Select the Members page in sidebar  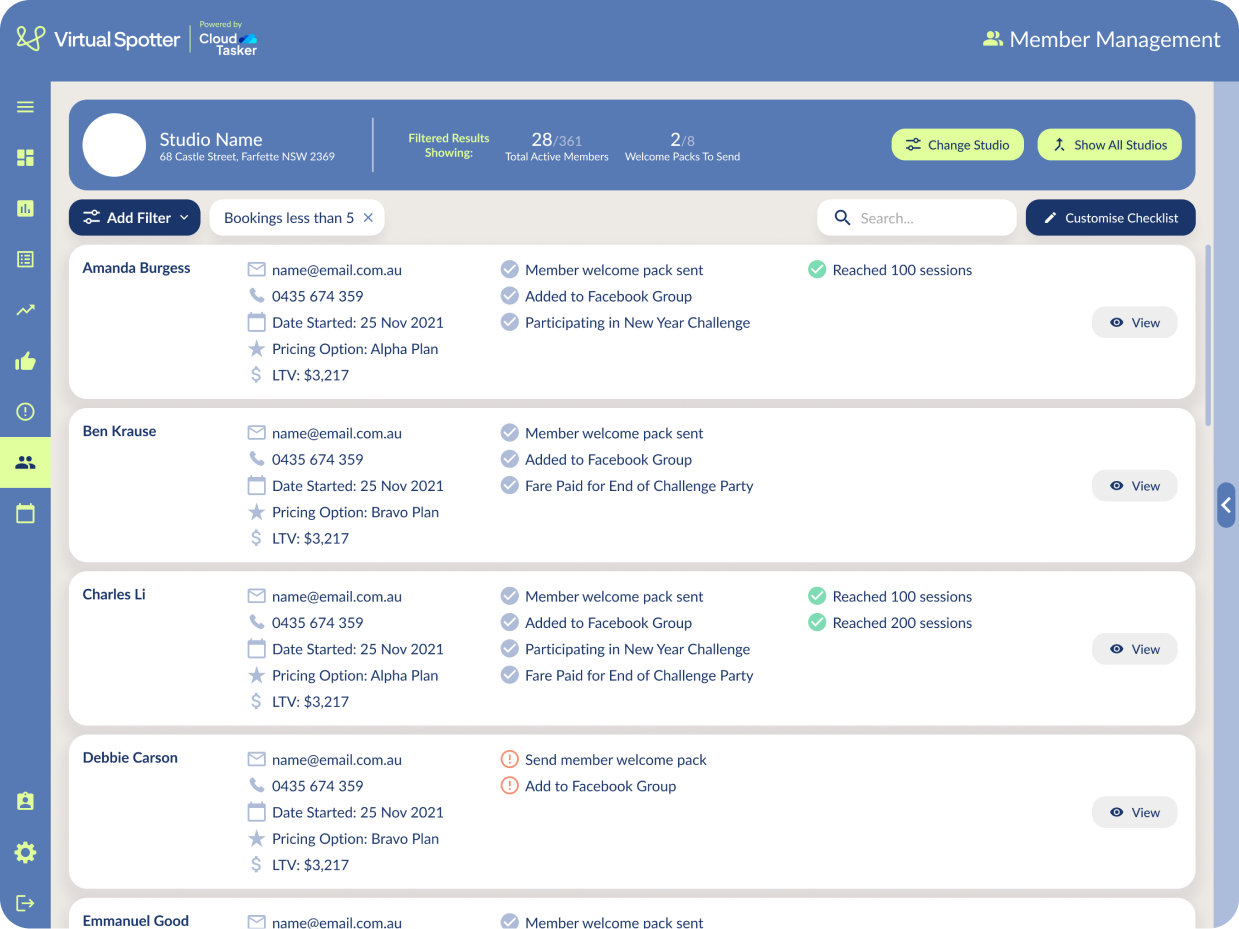pos(25,463)
